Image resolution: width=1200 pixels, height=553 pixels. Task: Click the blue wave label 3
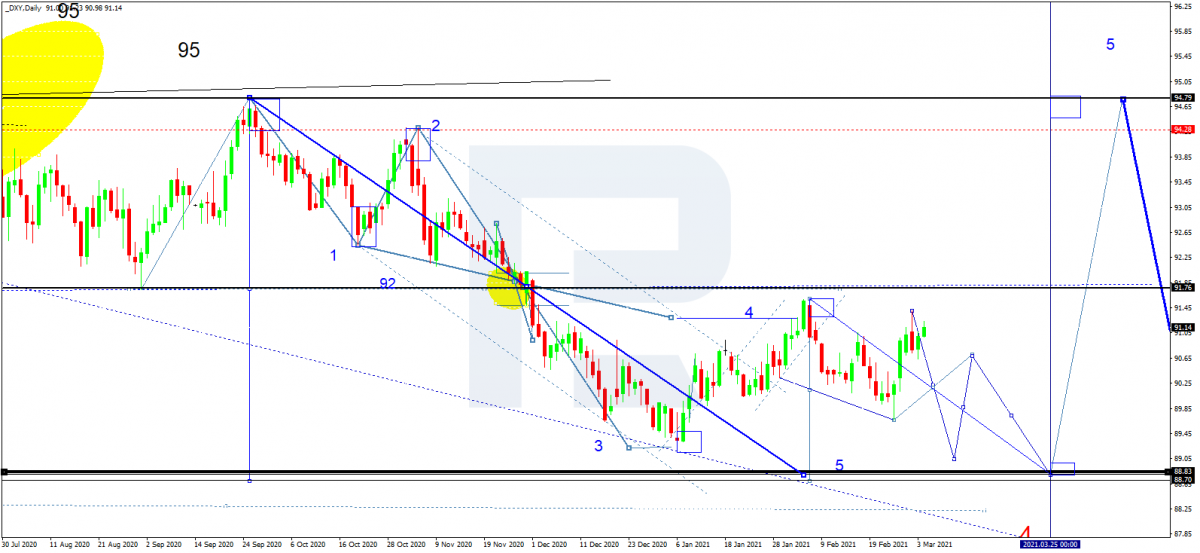point(598,446)
